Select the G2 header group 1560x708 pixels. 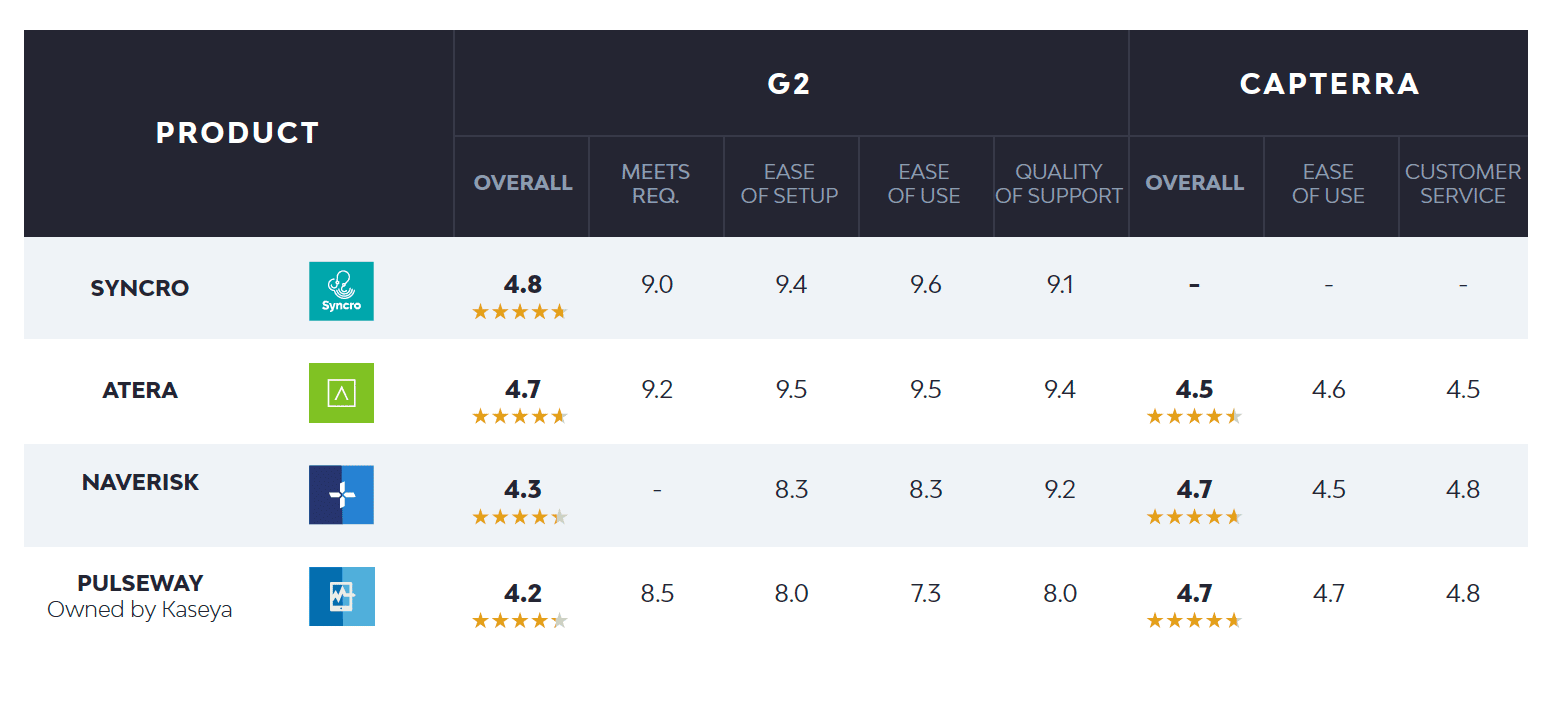789,84
